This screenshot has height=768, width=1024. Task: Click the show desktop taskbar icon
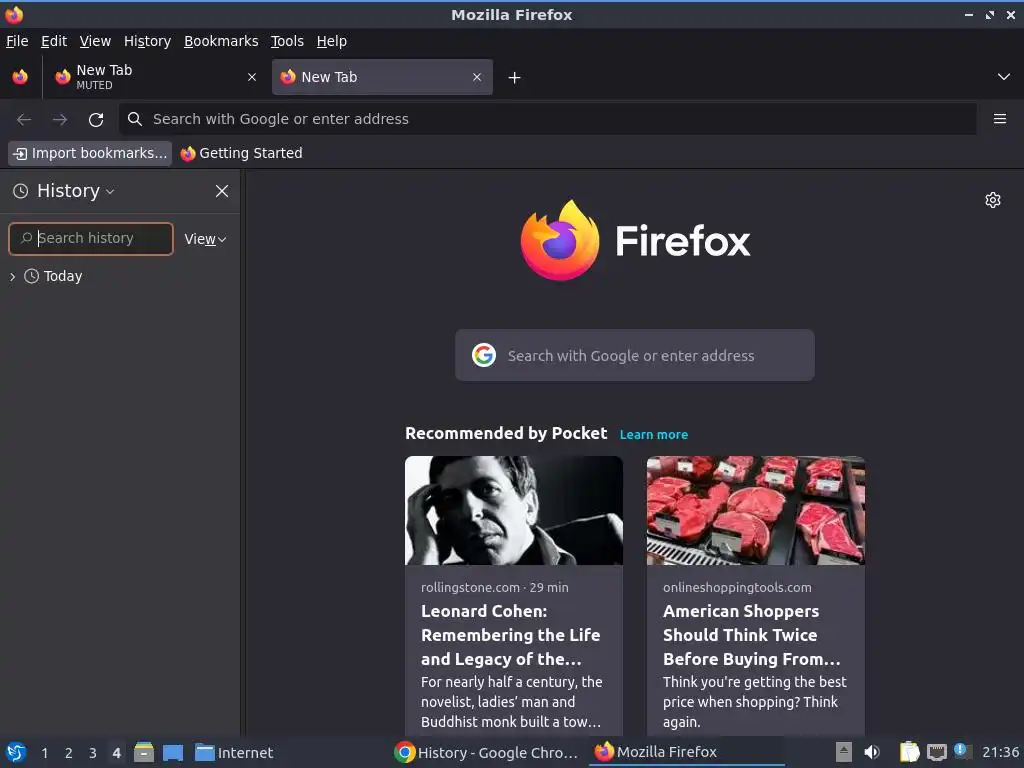[x=172, y=752]
